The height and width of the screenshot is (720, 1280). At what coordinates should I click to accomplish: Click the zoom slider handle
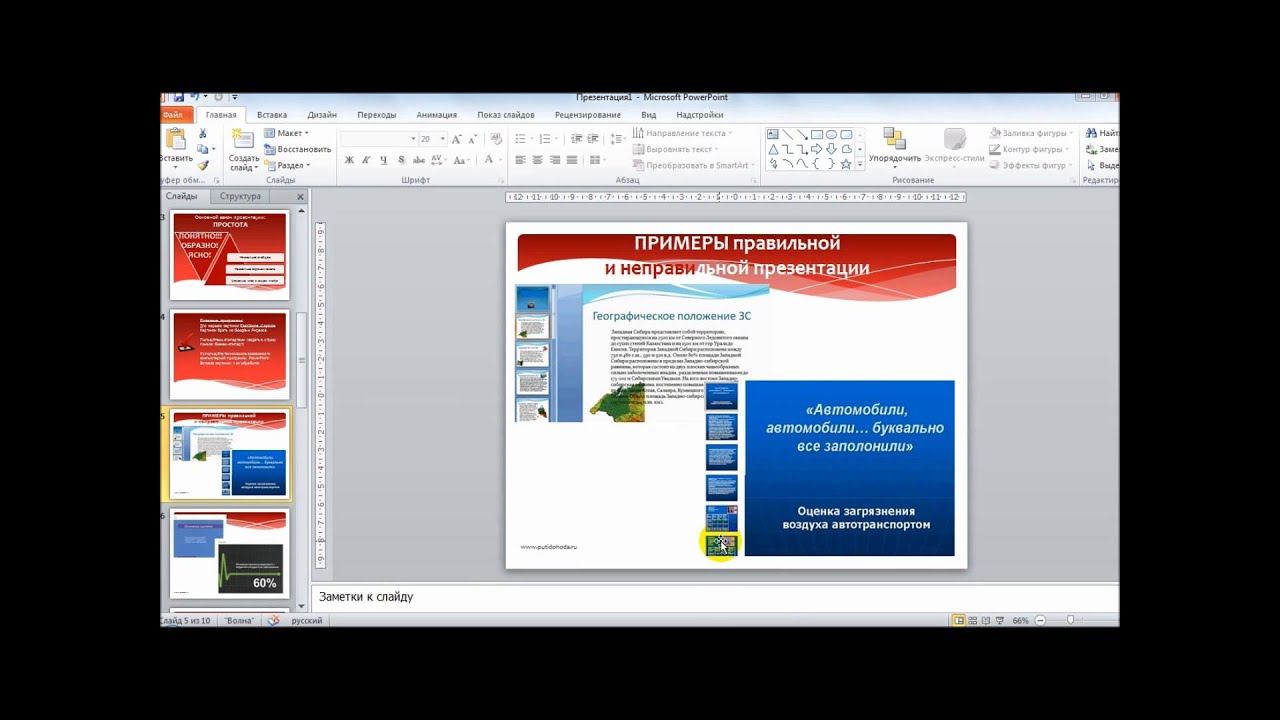point(1070,620)
